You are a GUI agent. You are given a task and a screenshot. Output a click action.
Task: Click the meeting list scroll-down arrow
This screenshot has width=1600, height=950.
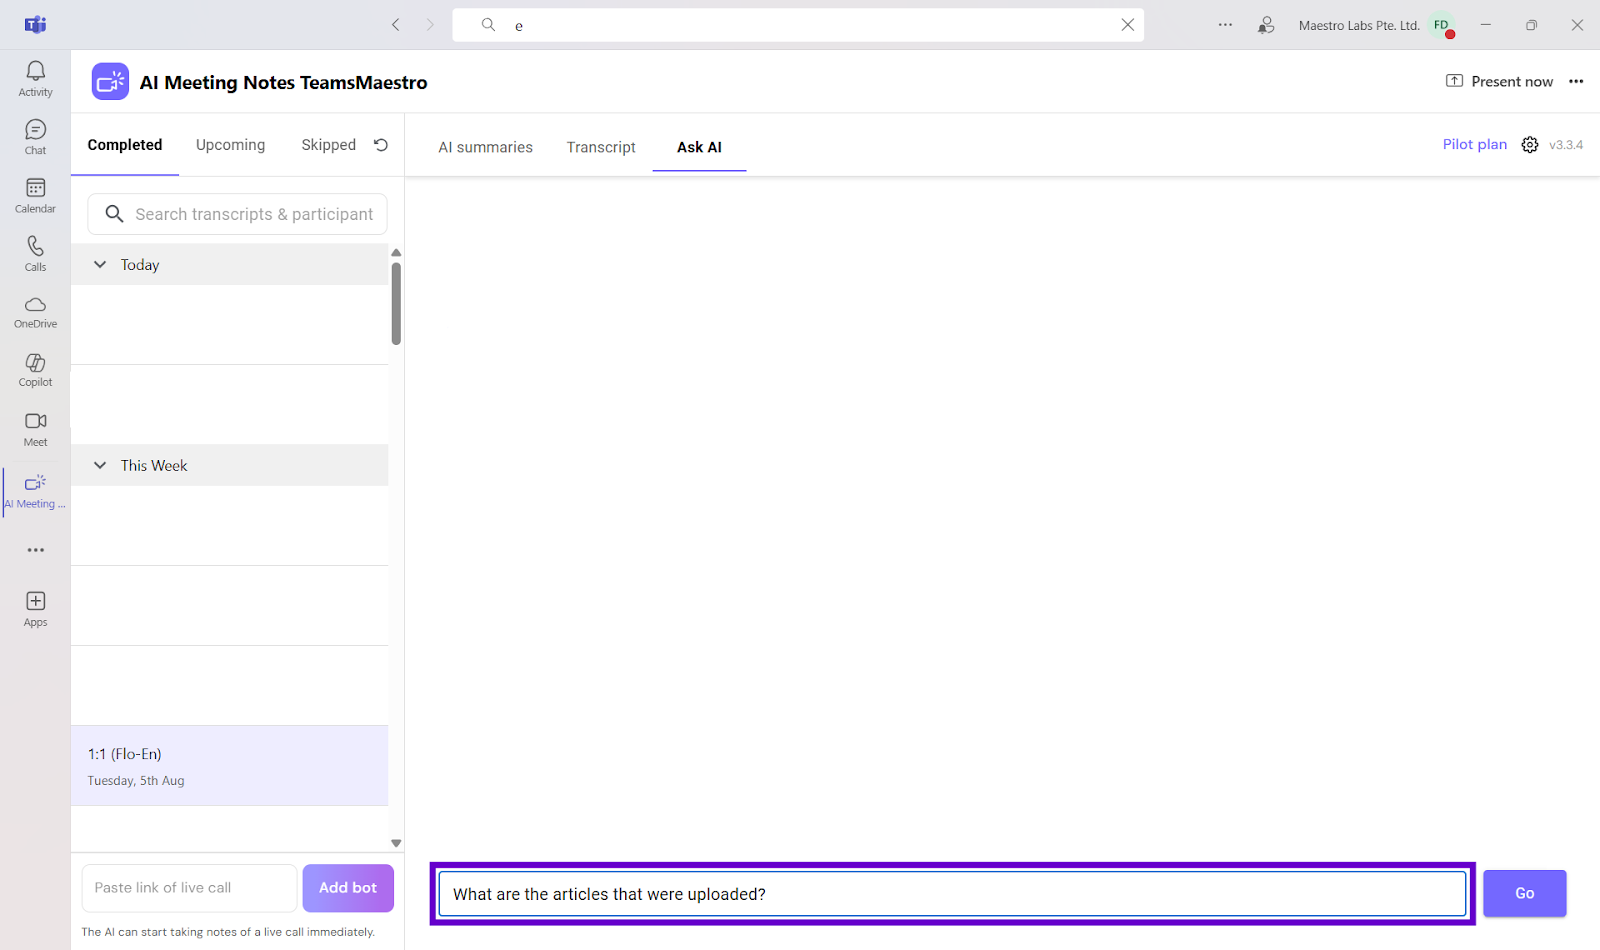point(396,843)
